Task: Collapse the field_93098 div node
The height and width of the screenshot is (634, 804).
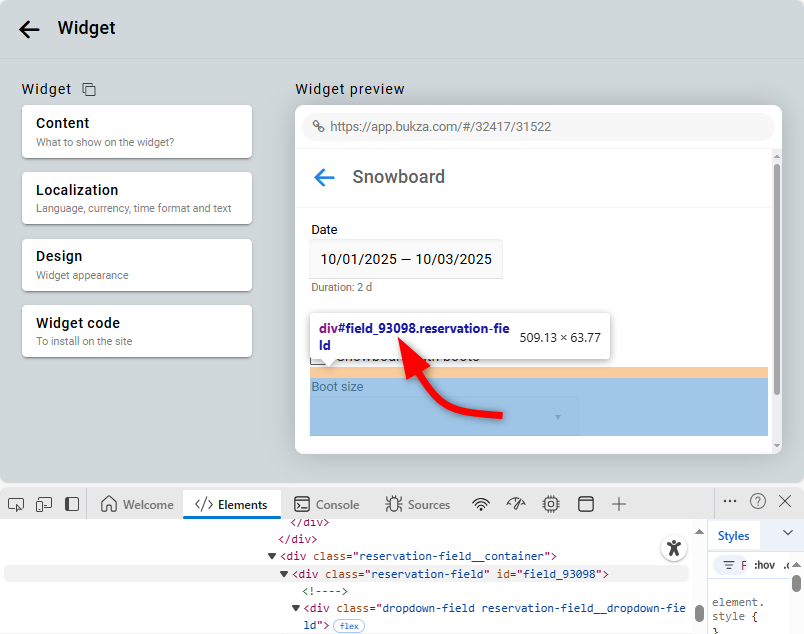Action: click(284, 574)
